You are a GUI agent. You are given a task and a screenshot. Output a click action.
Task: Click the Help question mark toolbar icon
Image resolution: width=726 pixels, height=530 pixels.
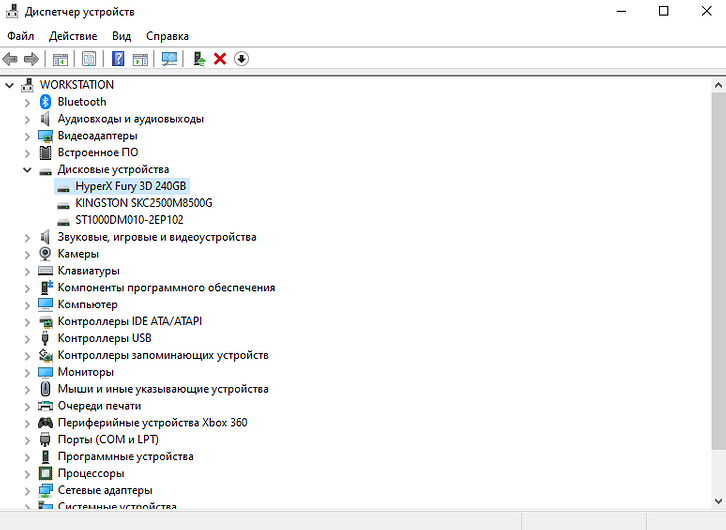pyautogui.click(x=118, y=59)
